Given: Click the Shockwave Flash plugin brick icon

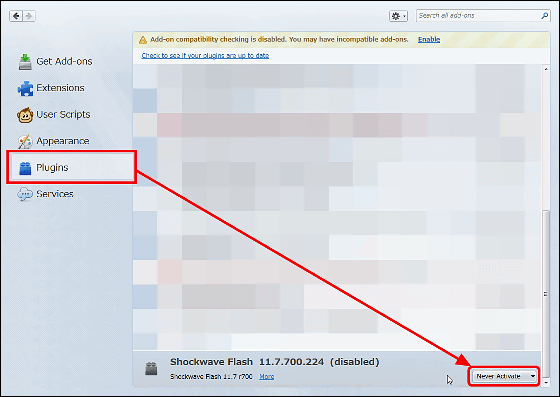Looking at the screenshot, I should (x=151, y=368).
